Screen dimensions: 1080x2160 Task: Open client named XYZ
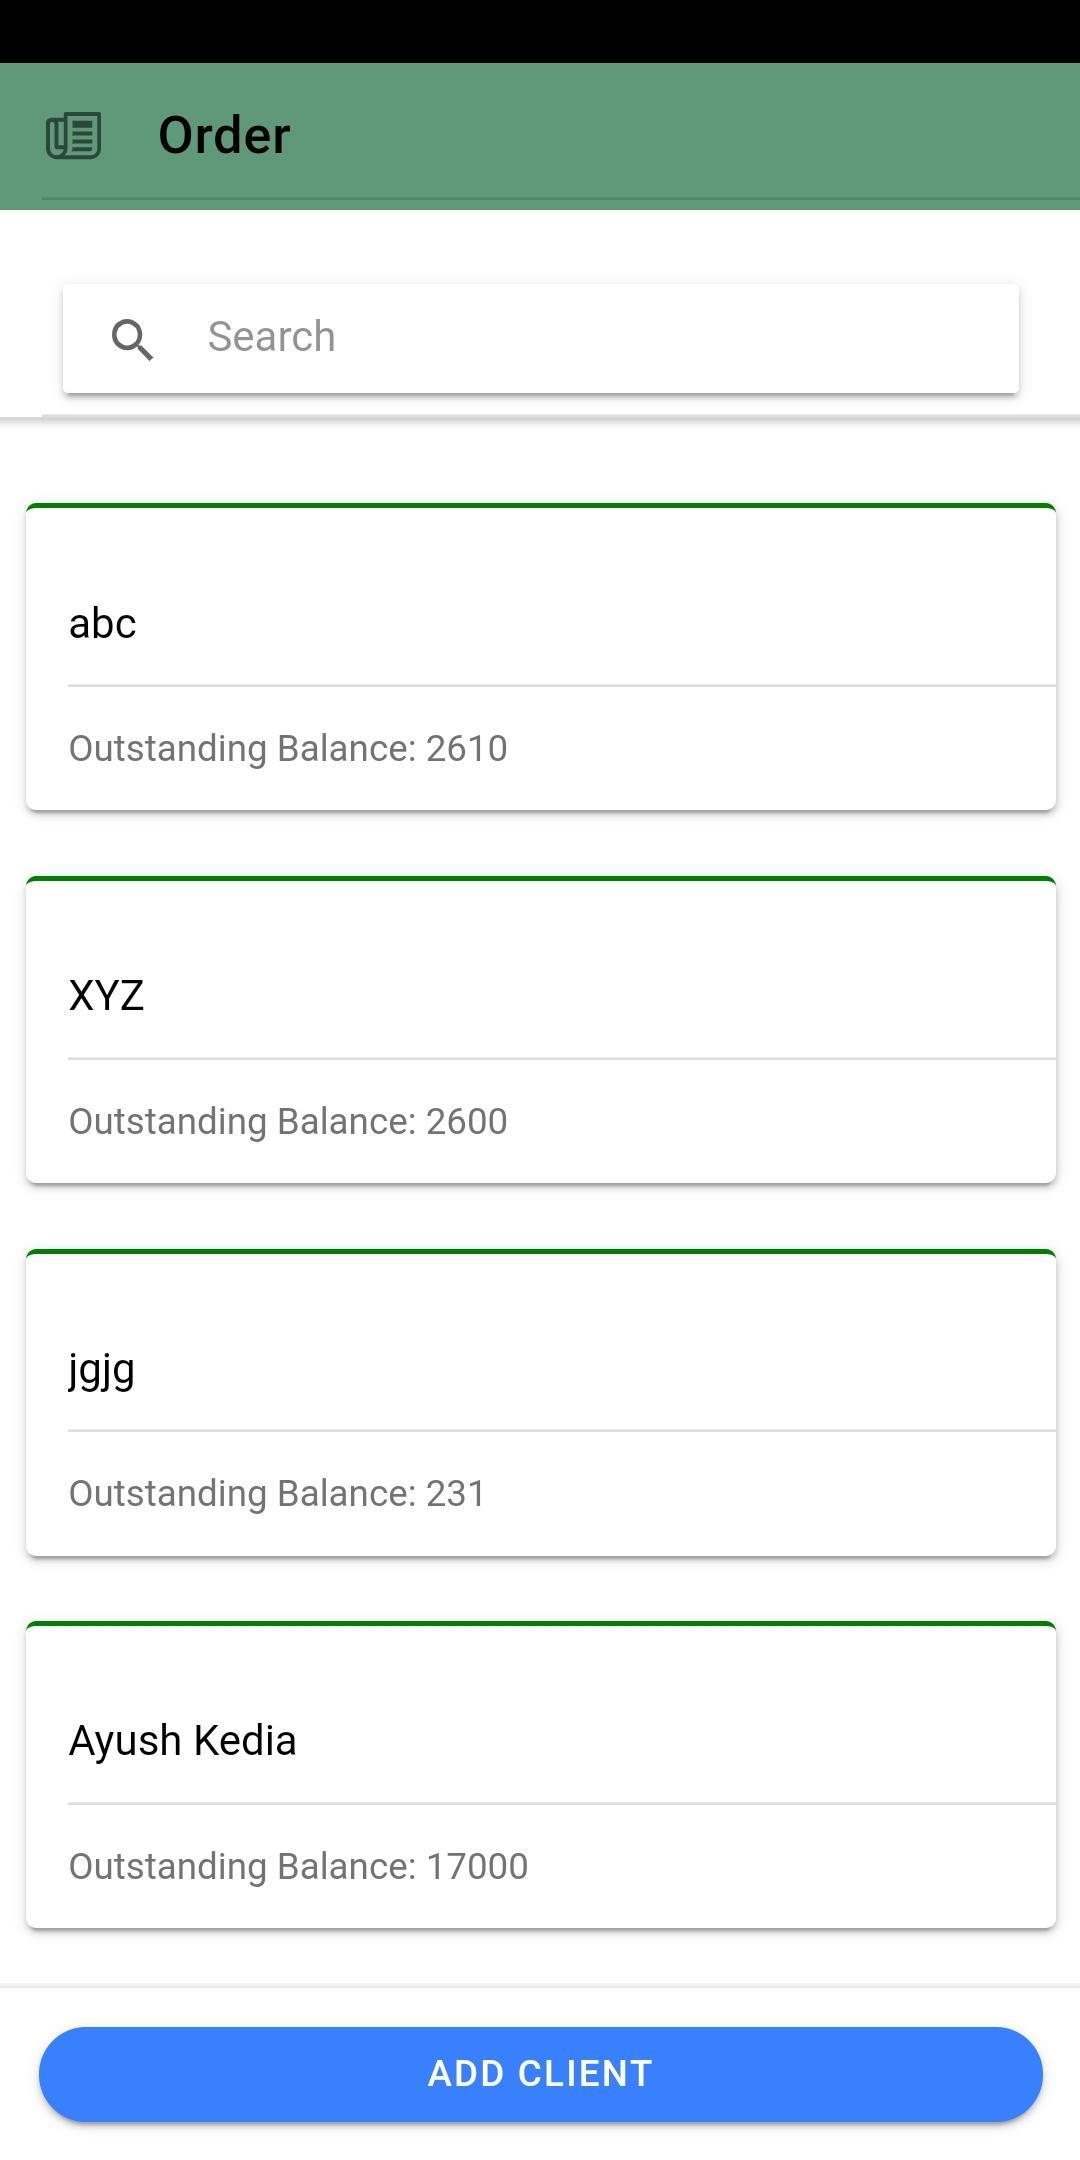tap(106, 996)
